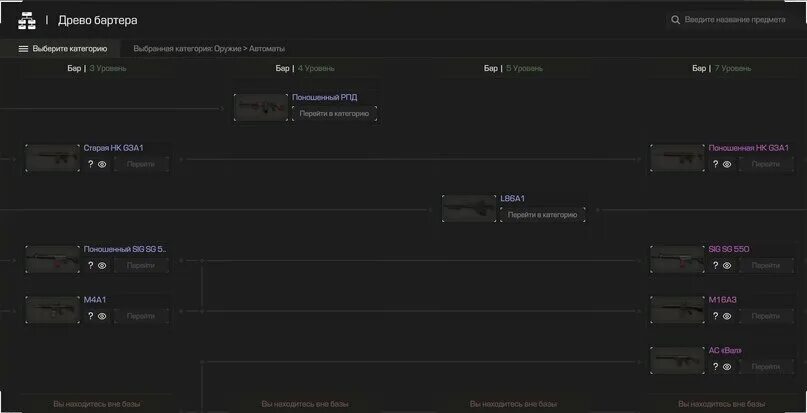Click the search magnifier icon
807x413 pixels.
[x=675, y=20]
